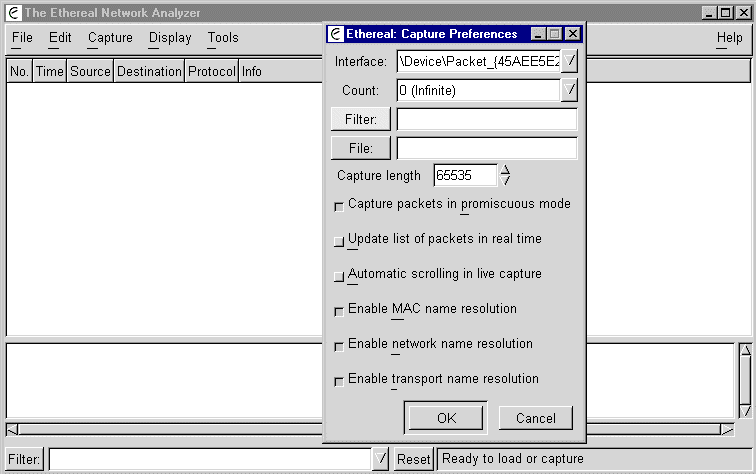Open the File menu
Image resolution: width=756 pixels, height=474 pixels.
coord(22,38)
